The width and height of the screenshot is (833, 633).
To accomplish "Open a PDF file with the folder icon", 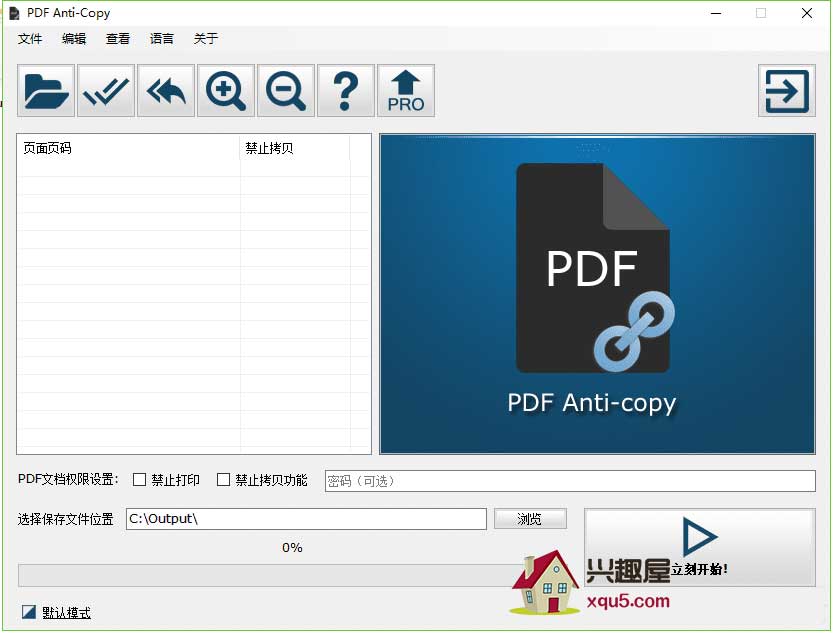I will pos(46,90).
